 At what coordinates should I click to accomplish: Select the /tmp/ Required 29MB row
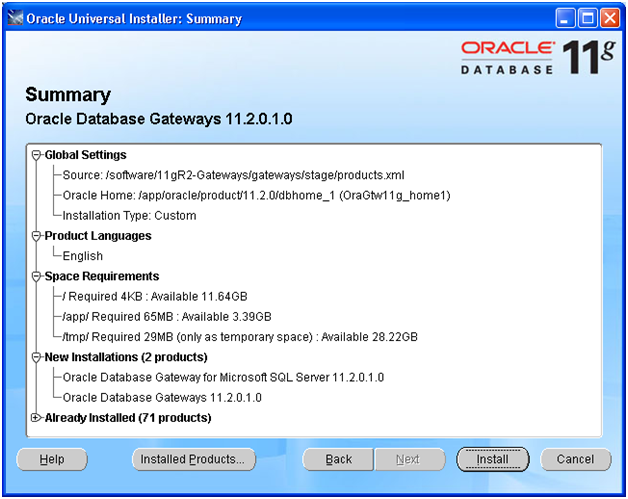point(240,337)
